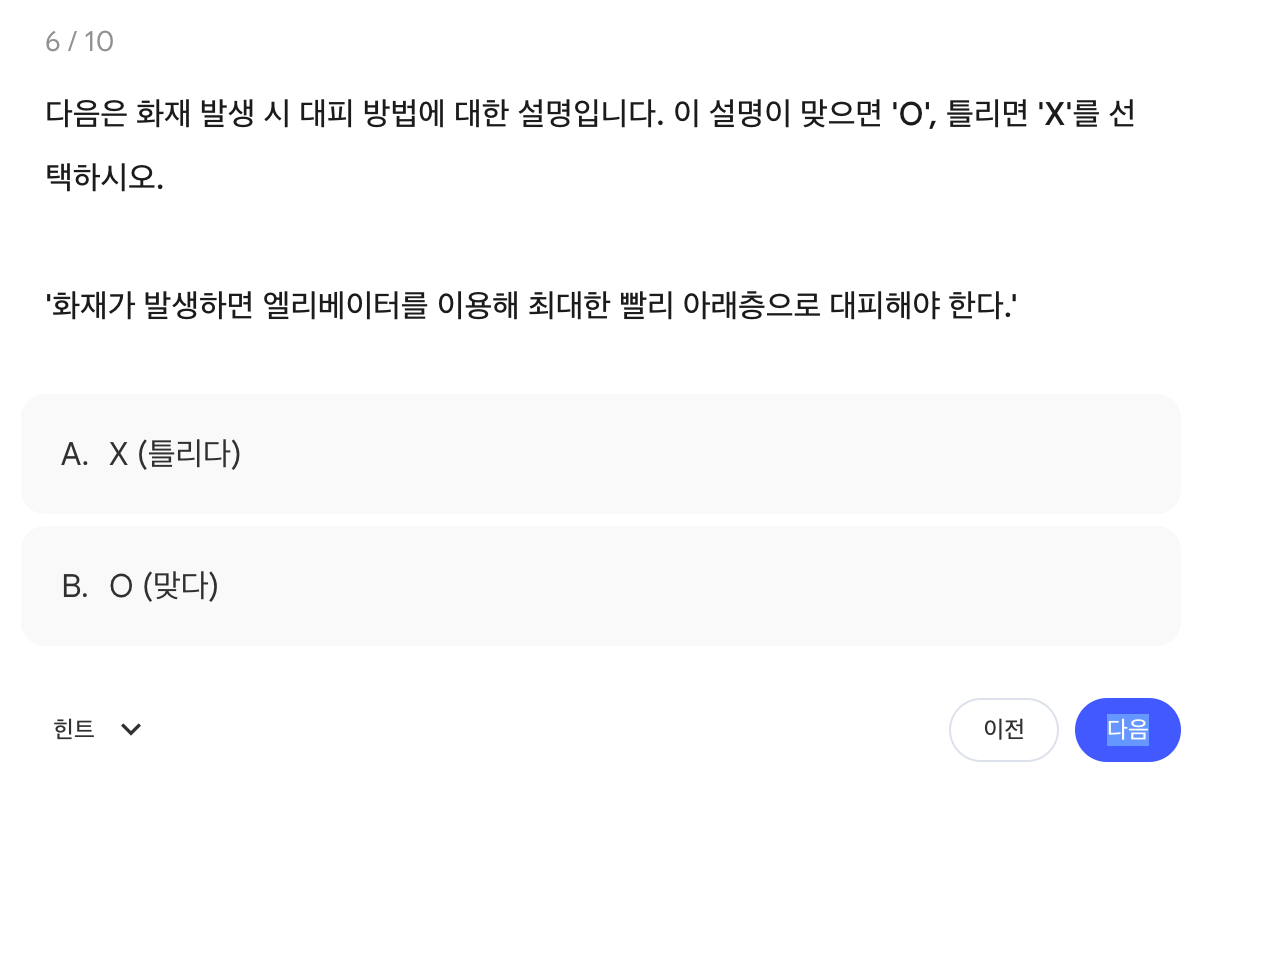
Task: Click the word 맞다 in option B
Action: click(x=180, y=586)
